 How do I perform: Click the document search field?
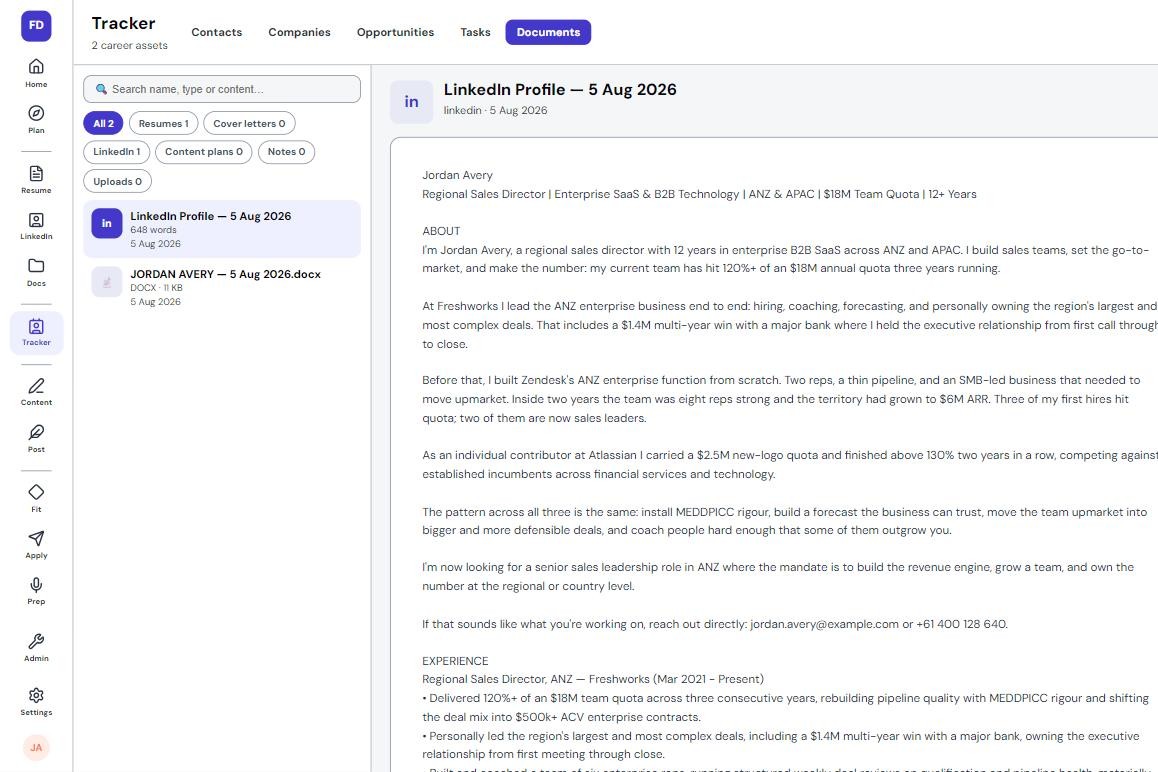[222, 89]
